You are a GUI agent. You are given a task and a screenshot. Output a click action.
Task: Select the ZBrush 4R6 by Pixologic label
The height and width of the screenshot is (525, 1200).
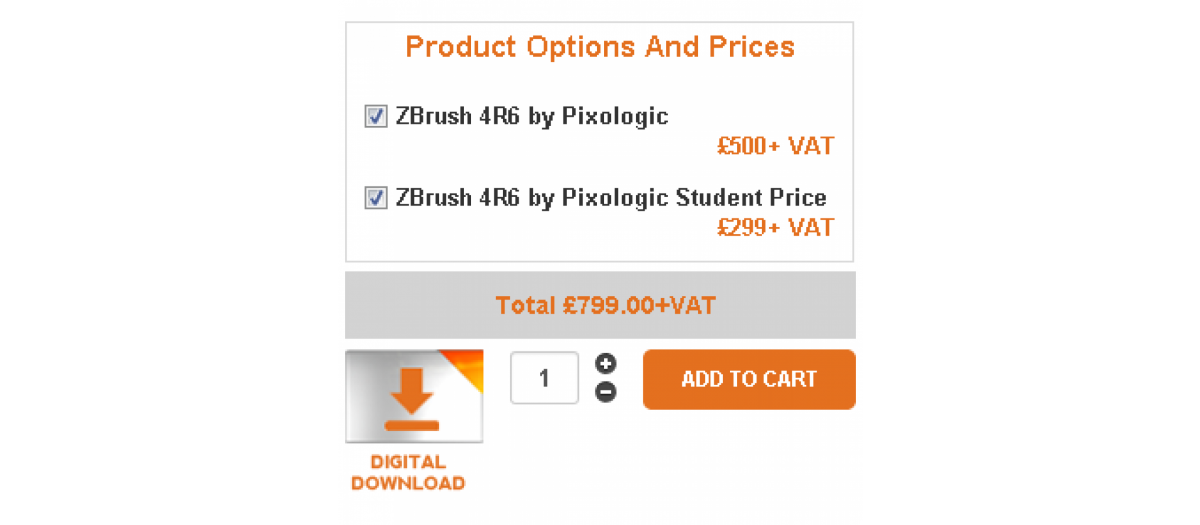(x=532, y=116)
